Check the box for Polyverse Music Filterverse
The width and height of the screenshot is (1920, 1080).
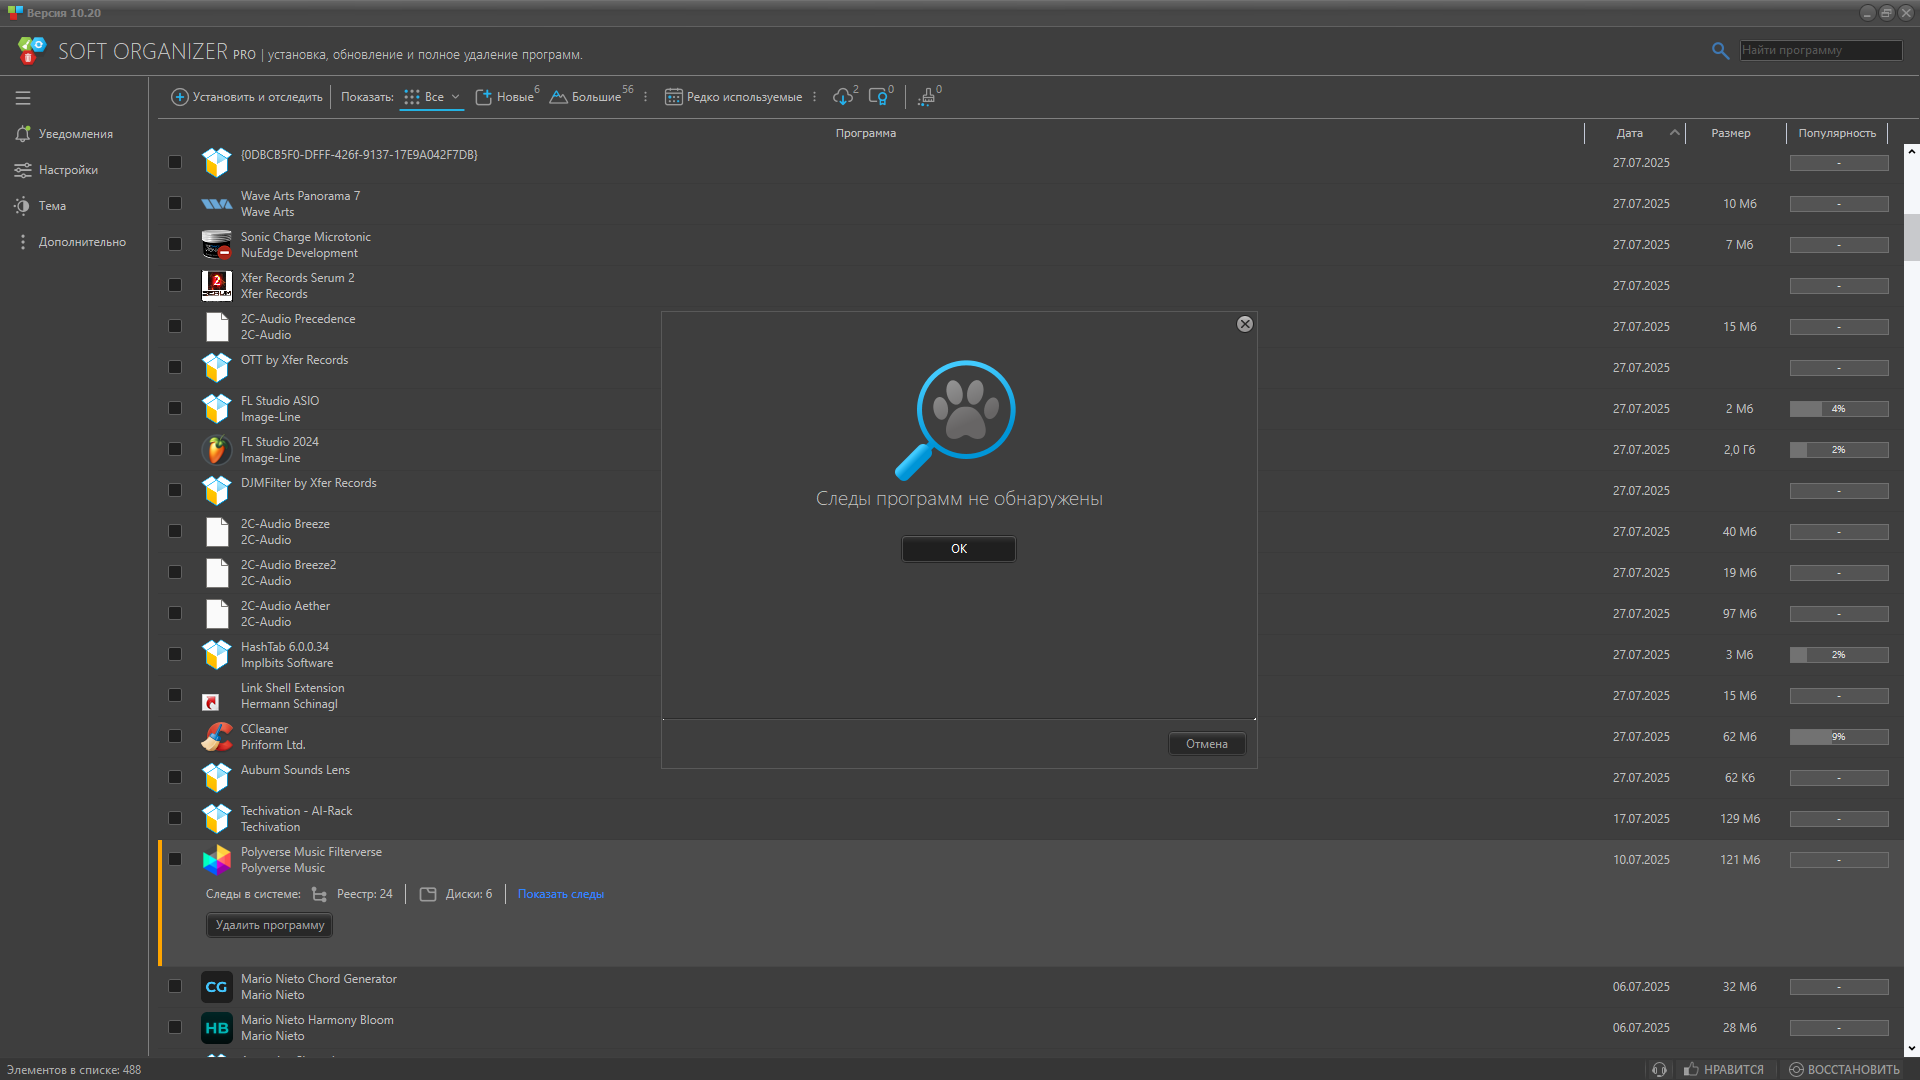175,859
